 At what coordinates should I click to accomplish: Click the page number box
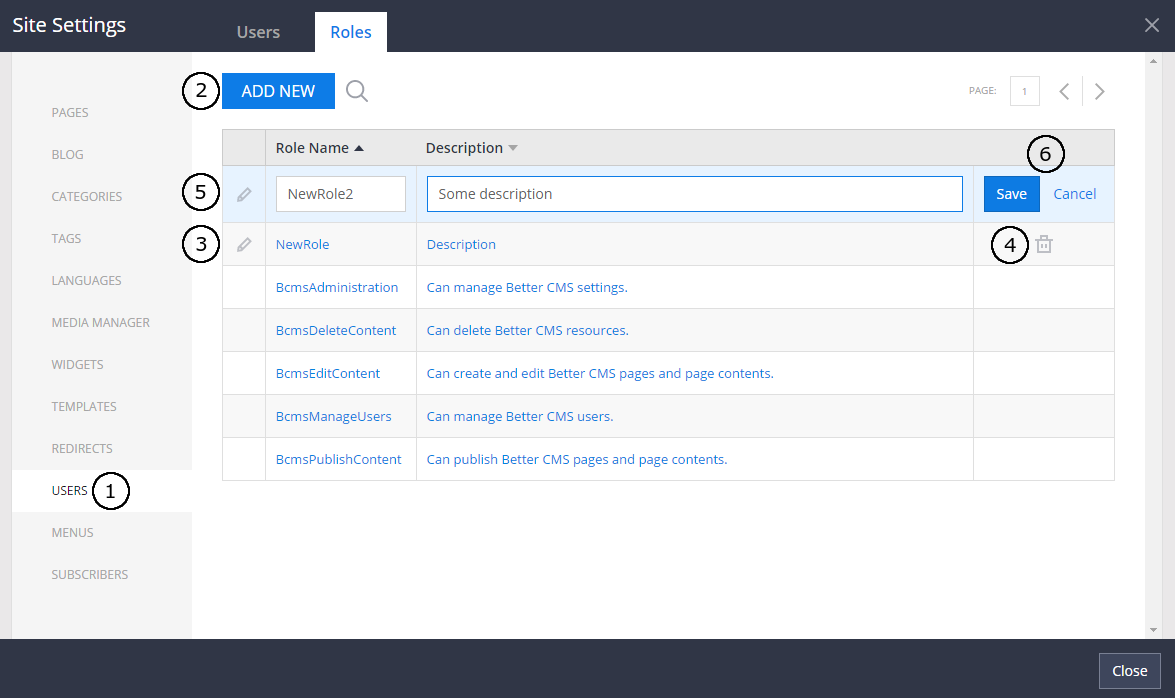(1024, 91)
